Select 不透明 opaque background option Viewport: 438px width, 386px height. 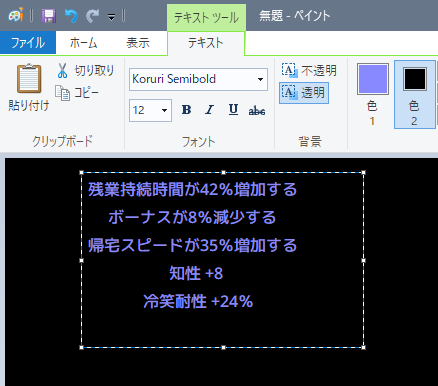(x=309, y=70)
